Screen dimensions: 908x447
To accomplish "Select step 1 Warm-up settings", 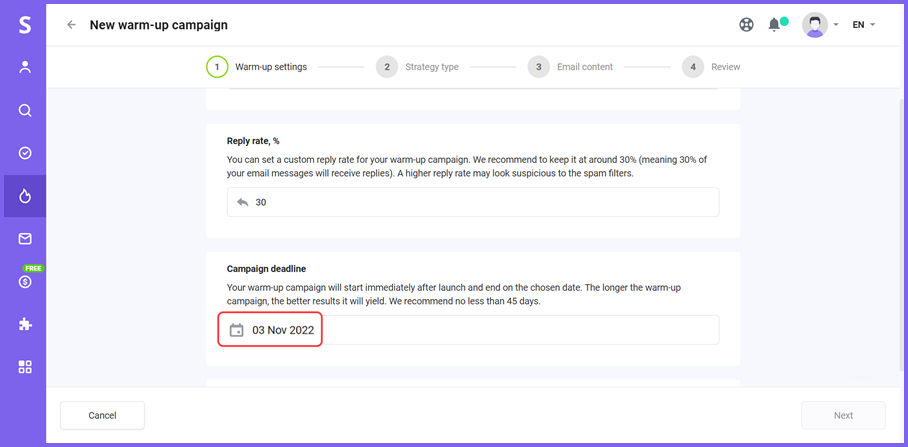I will 257,67.
